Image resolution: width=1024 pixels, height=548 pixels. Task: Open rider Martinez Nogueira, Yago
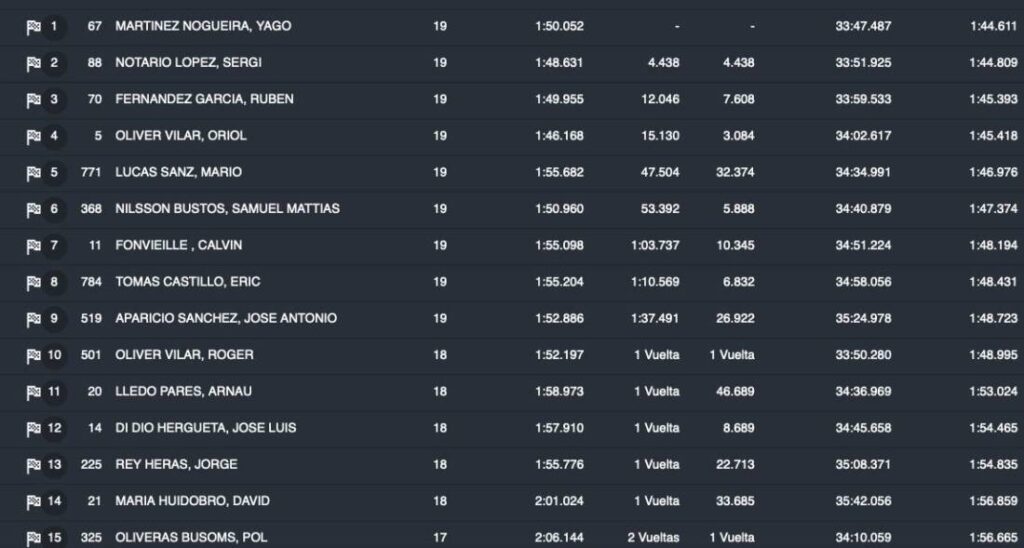pos(203,26)
